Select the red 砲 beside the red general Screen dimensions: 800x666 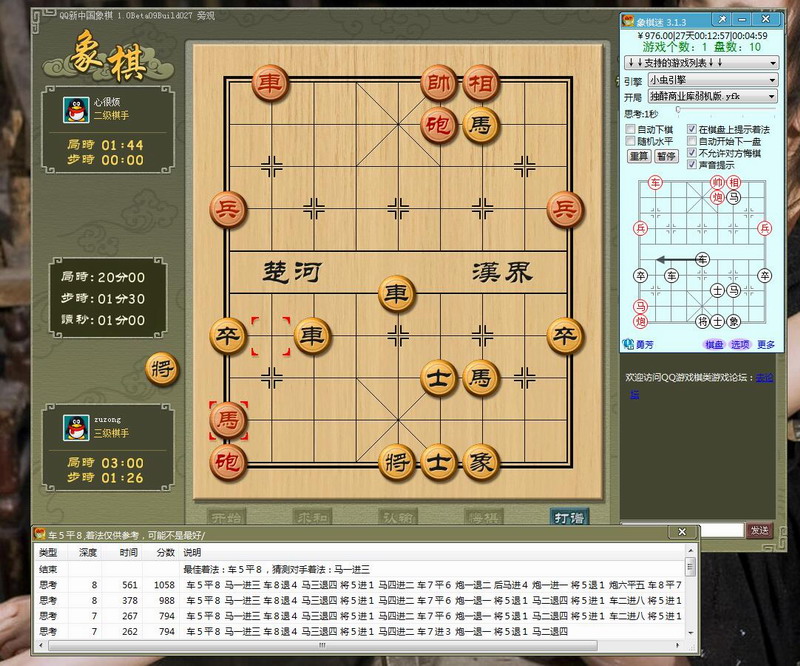tap(439, 125)
